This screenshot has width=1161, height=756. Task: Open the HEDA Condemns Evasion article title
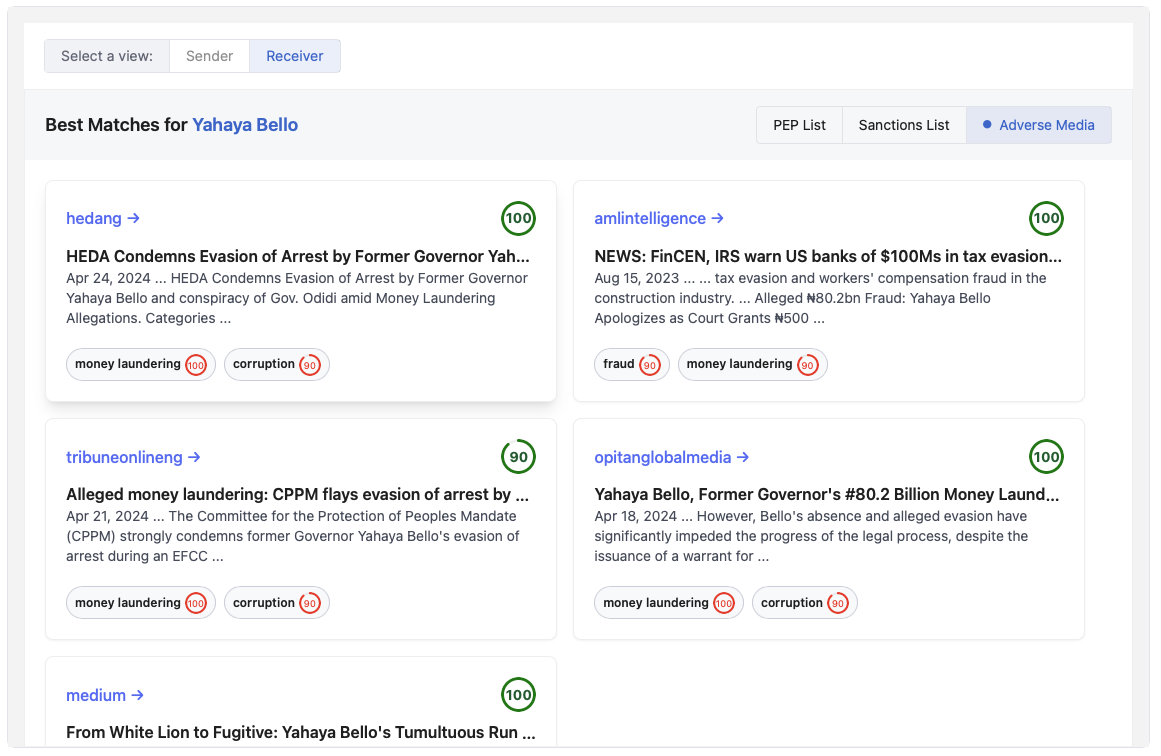coord(298,256)
